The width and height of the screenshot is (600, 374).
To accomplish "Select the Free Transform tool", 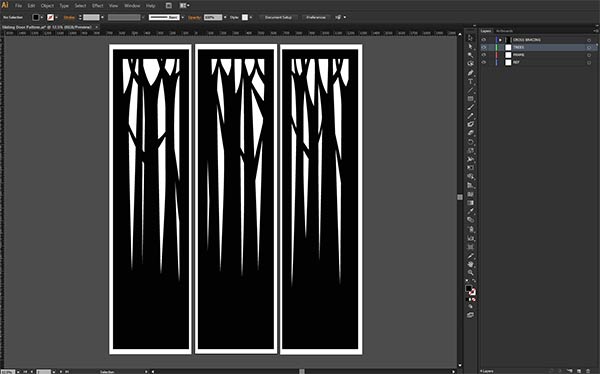I will (470, 168).
